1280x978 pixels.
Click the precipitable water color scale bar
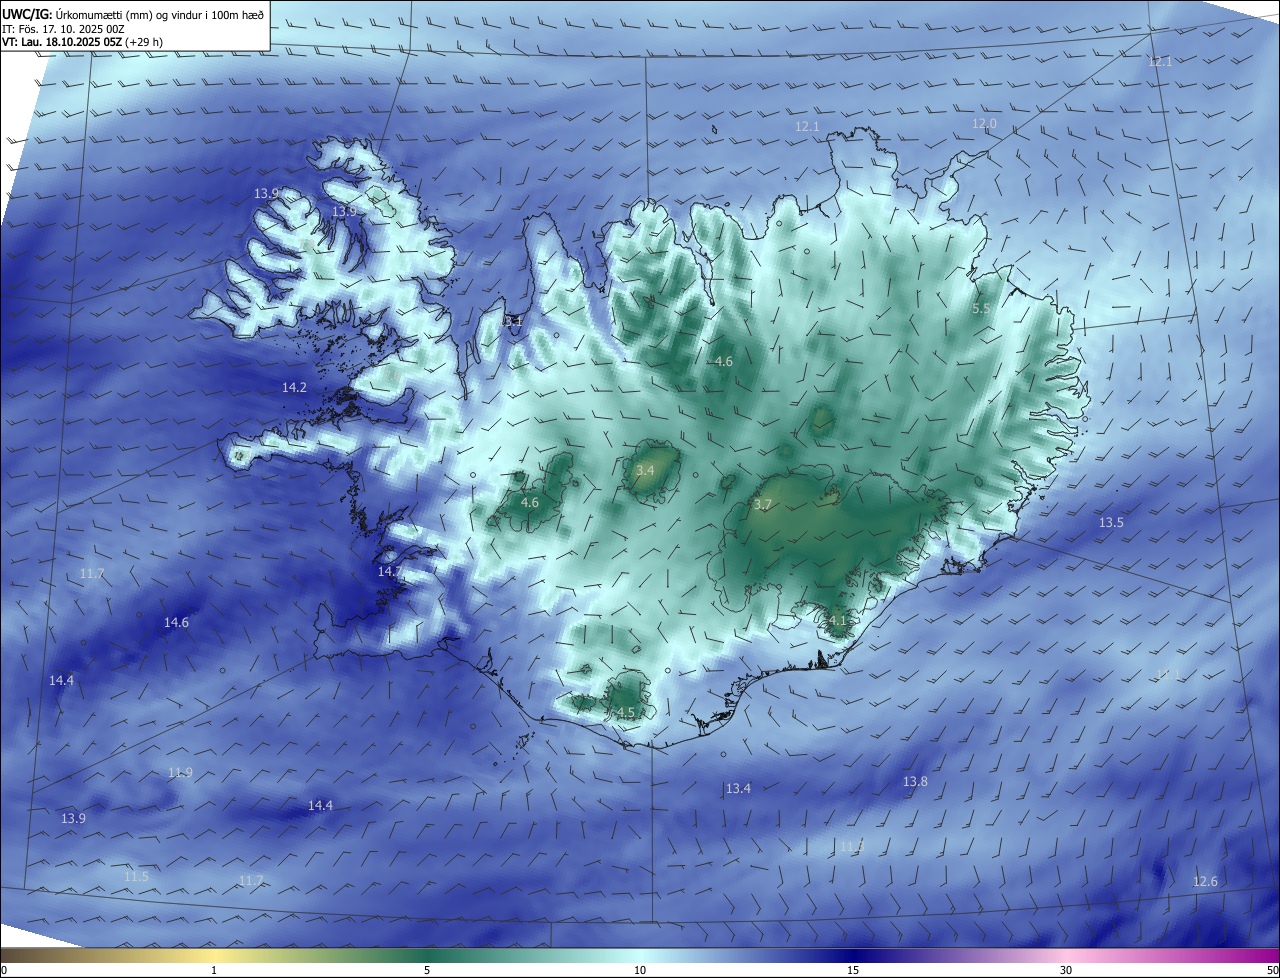tap(640, 955)
